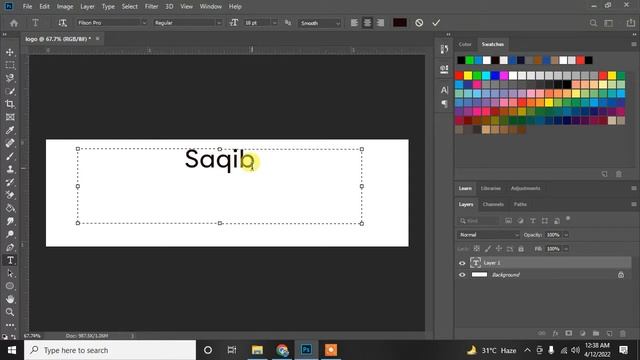
Task: Open the font style Regular dropdown
Action: [188, 23]
